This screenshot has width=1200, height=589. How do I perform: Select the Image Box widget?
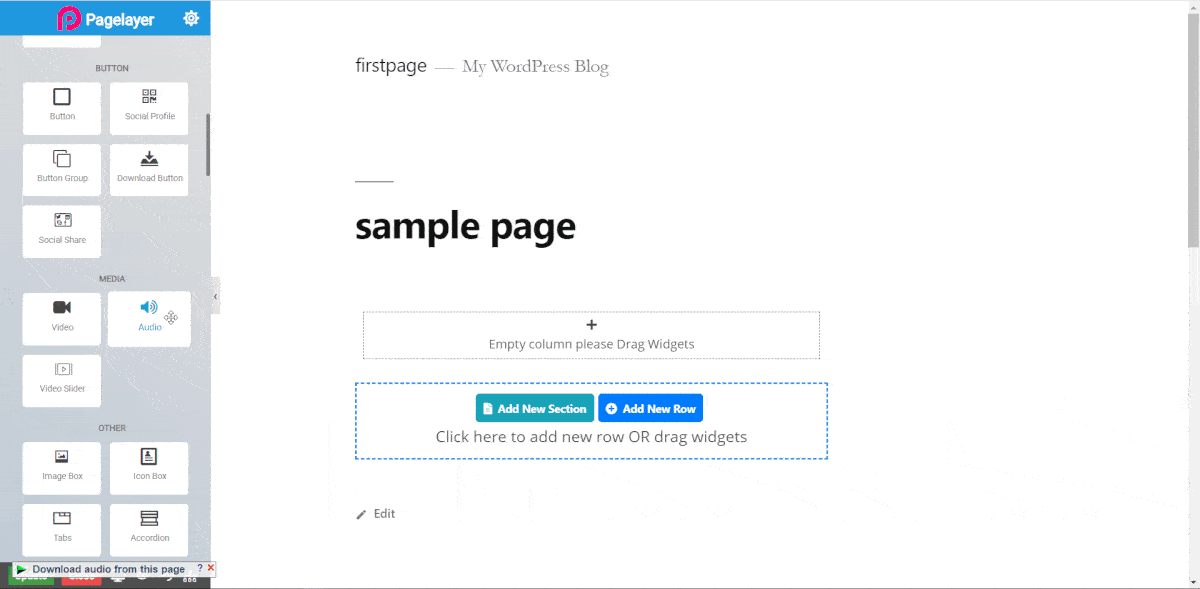click(x=61, y=467)
